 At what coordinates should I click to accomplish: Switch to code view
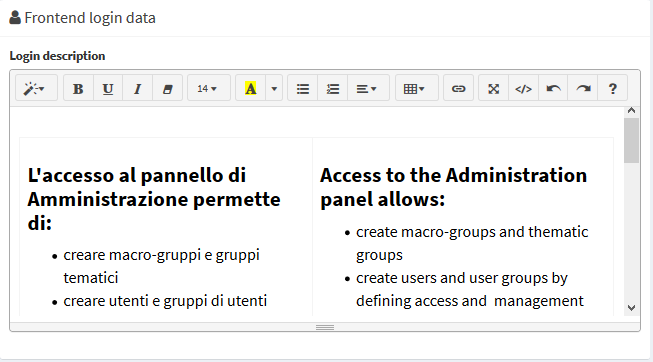(523, 88)
